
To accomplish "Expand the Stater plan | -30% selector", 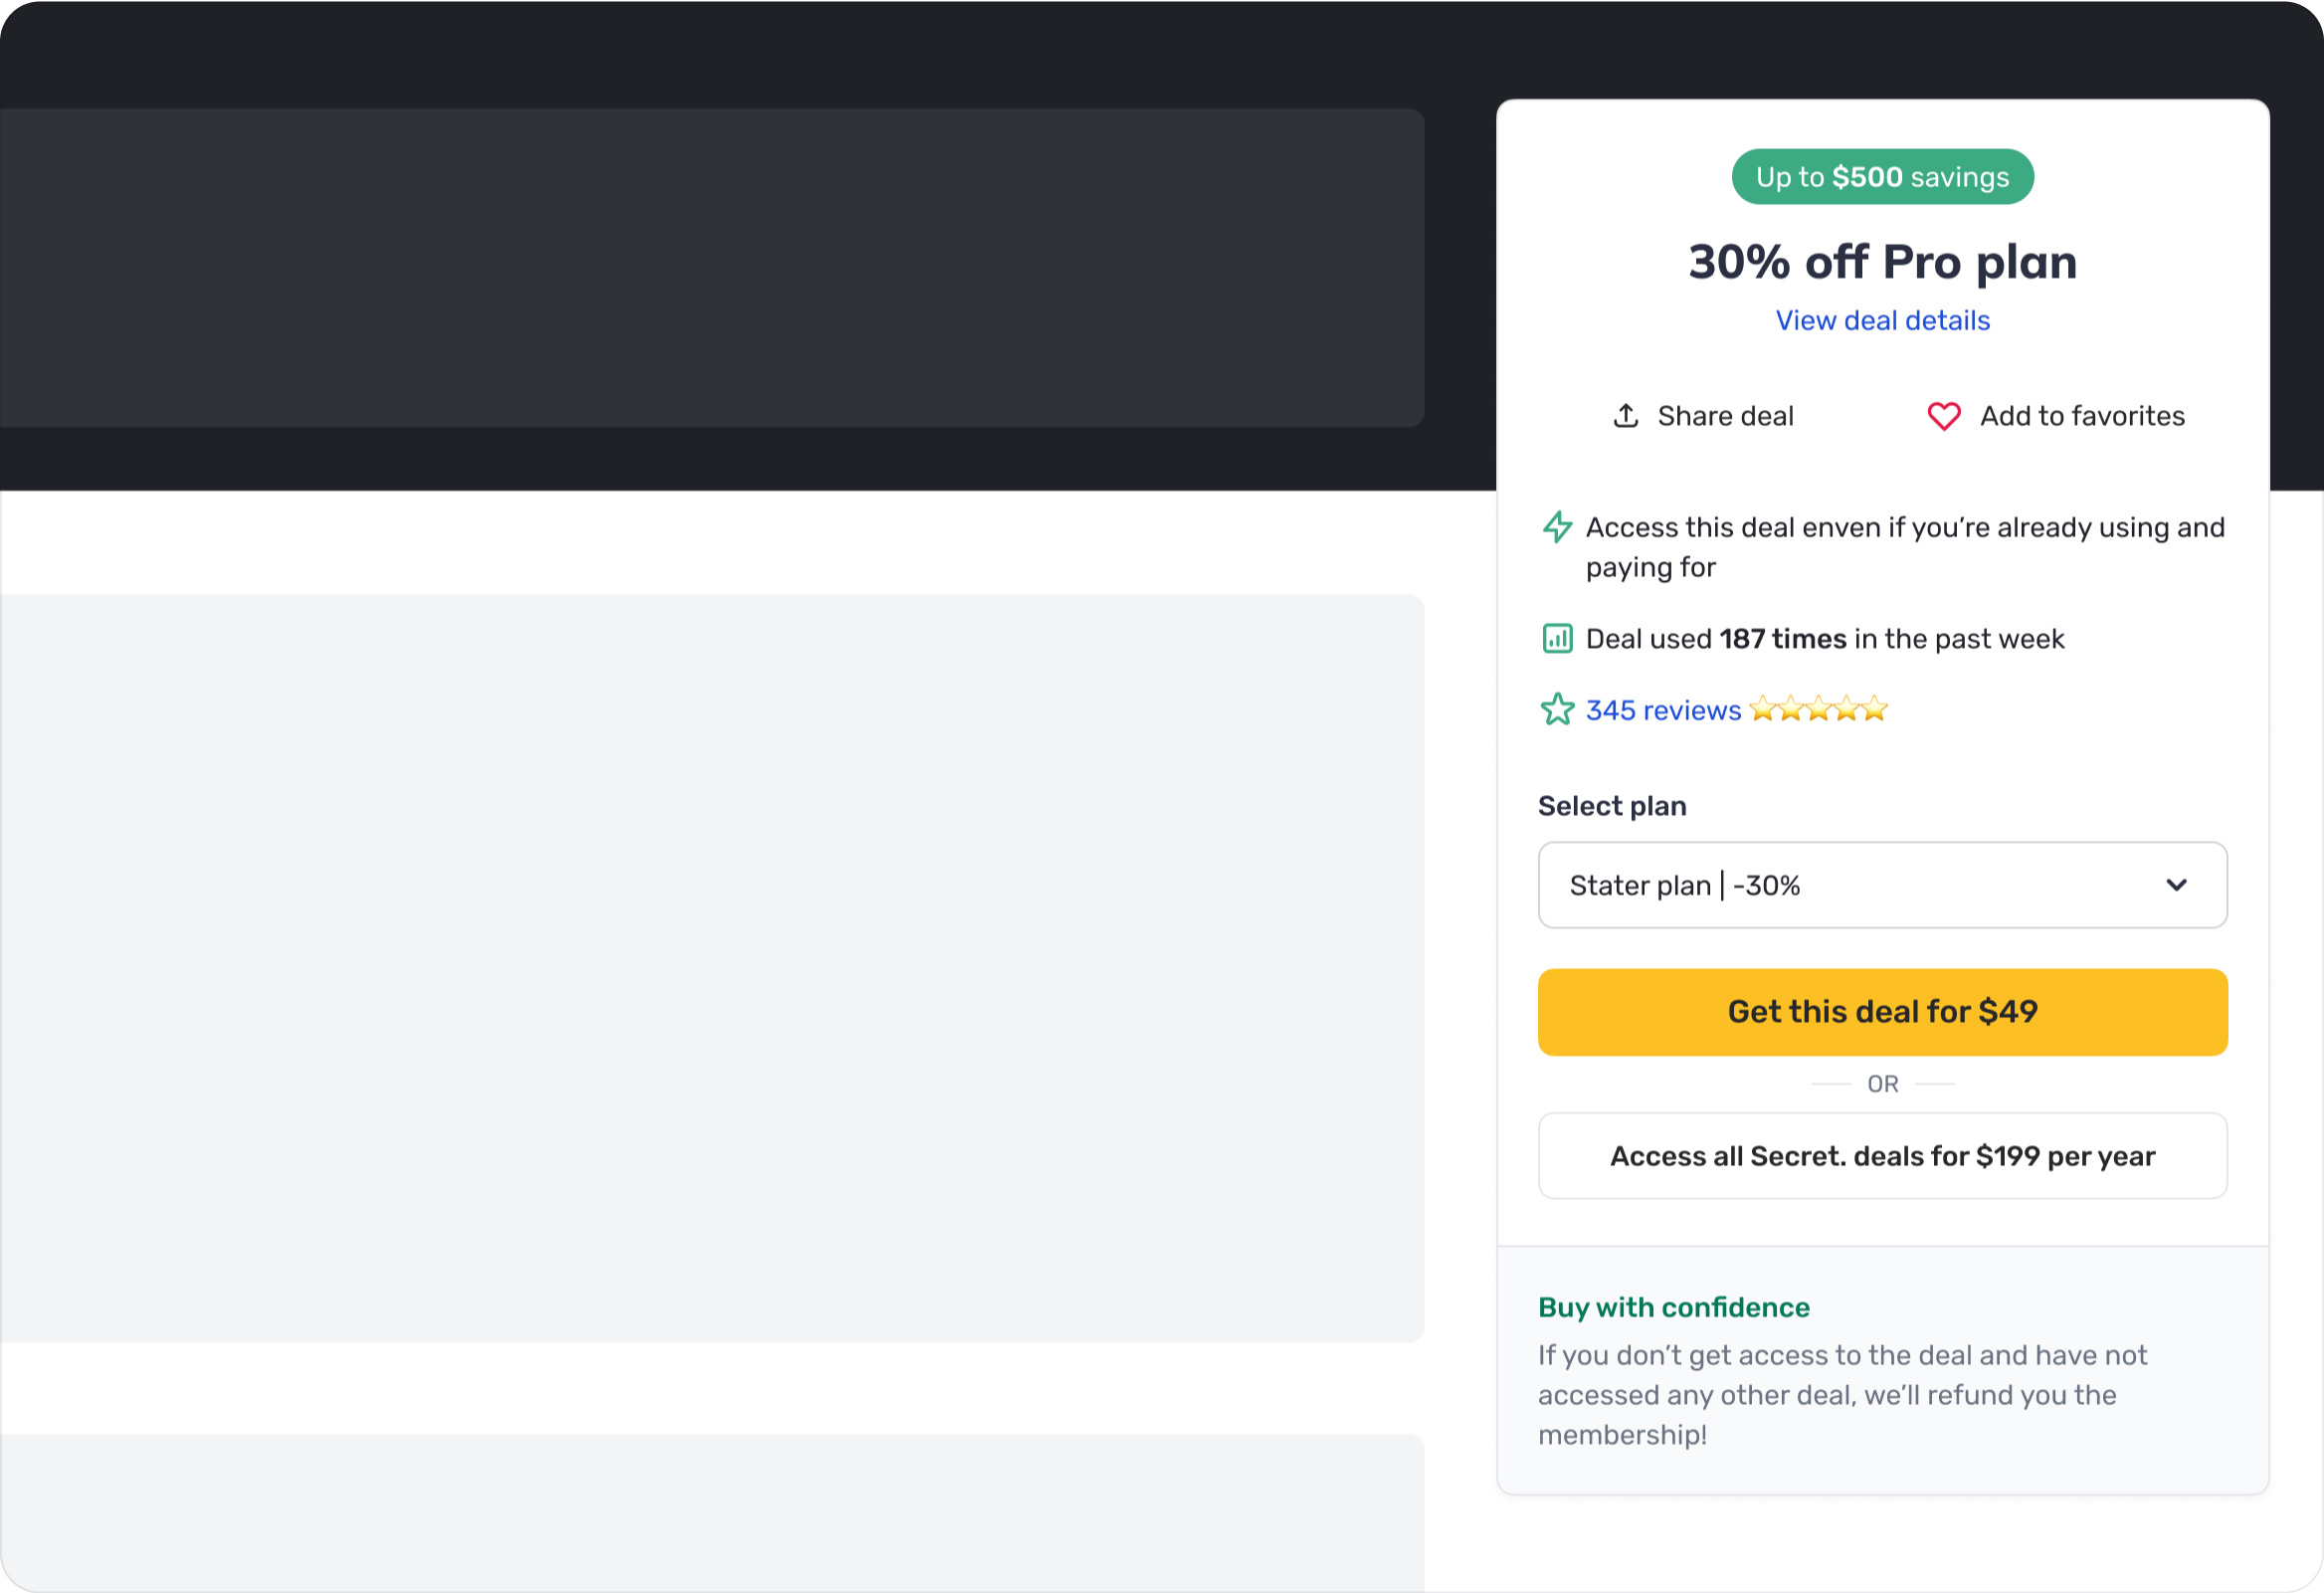I will pyautogui.click(x=1882, y=885).
